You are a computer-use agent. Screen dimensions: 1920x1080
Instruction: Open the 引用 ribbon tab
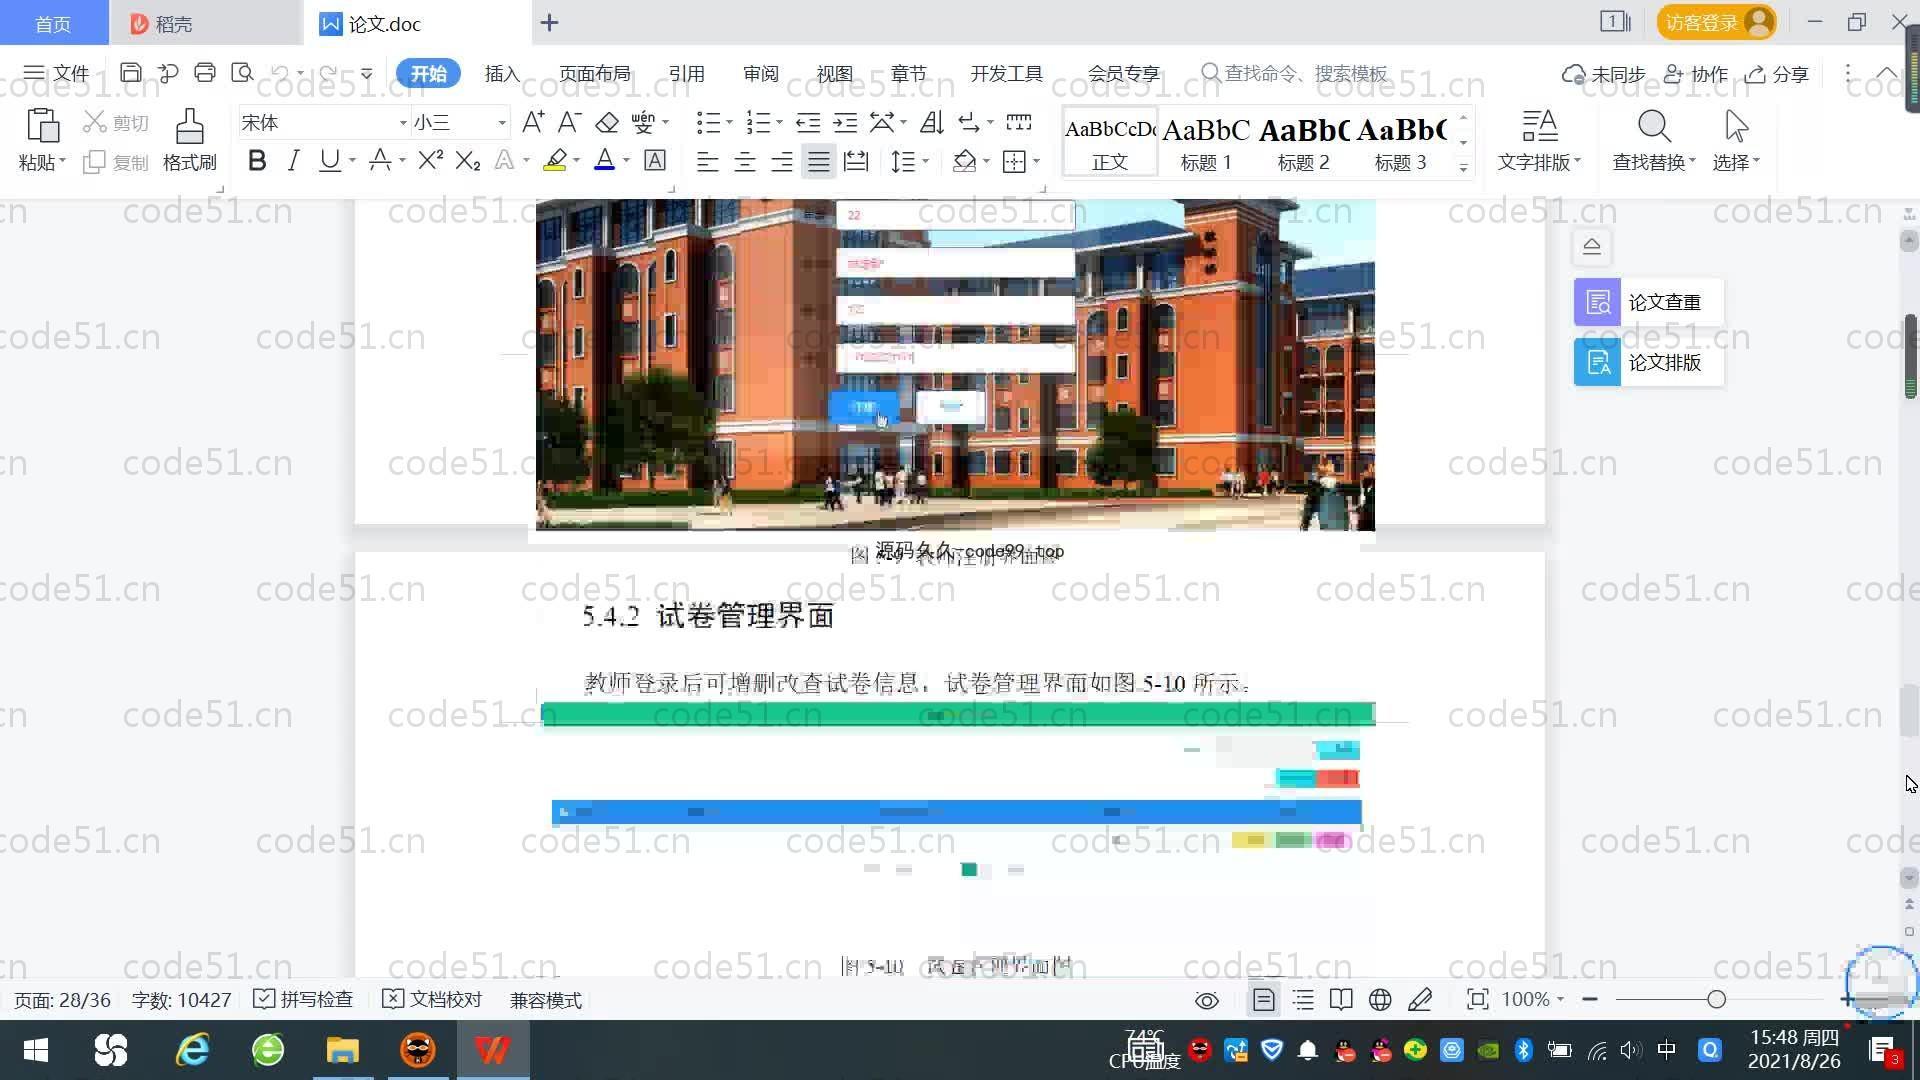(686, 73)
